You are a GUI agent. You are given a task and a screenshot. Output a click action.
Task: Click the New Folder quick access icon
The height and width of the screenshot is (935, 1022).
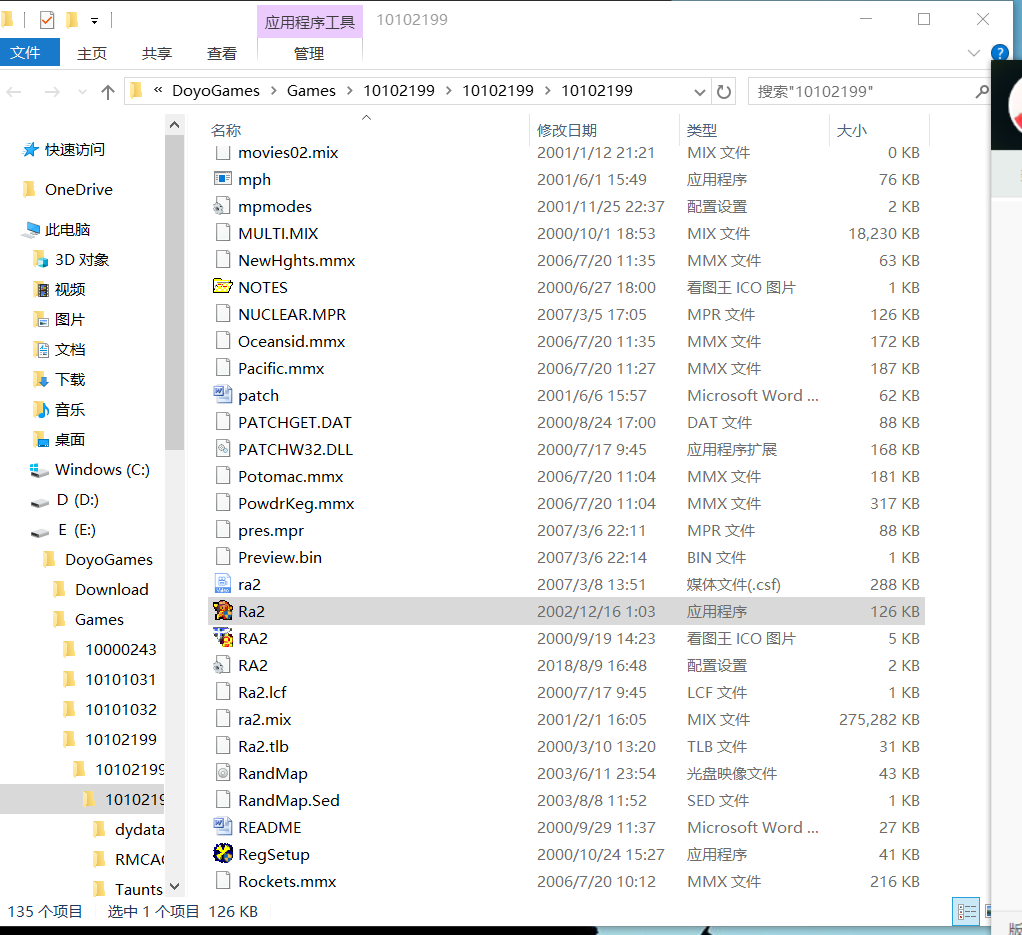72,20
